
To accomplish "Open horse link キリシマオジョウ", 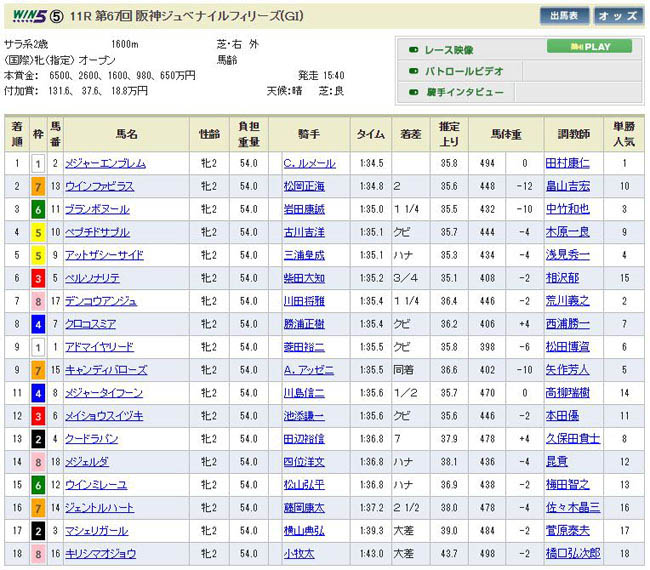I will (x=102, y=553).
